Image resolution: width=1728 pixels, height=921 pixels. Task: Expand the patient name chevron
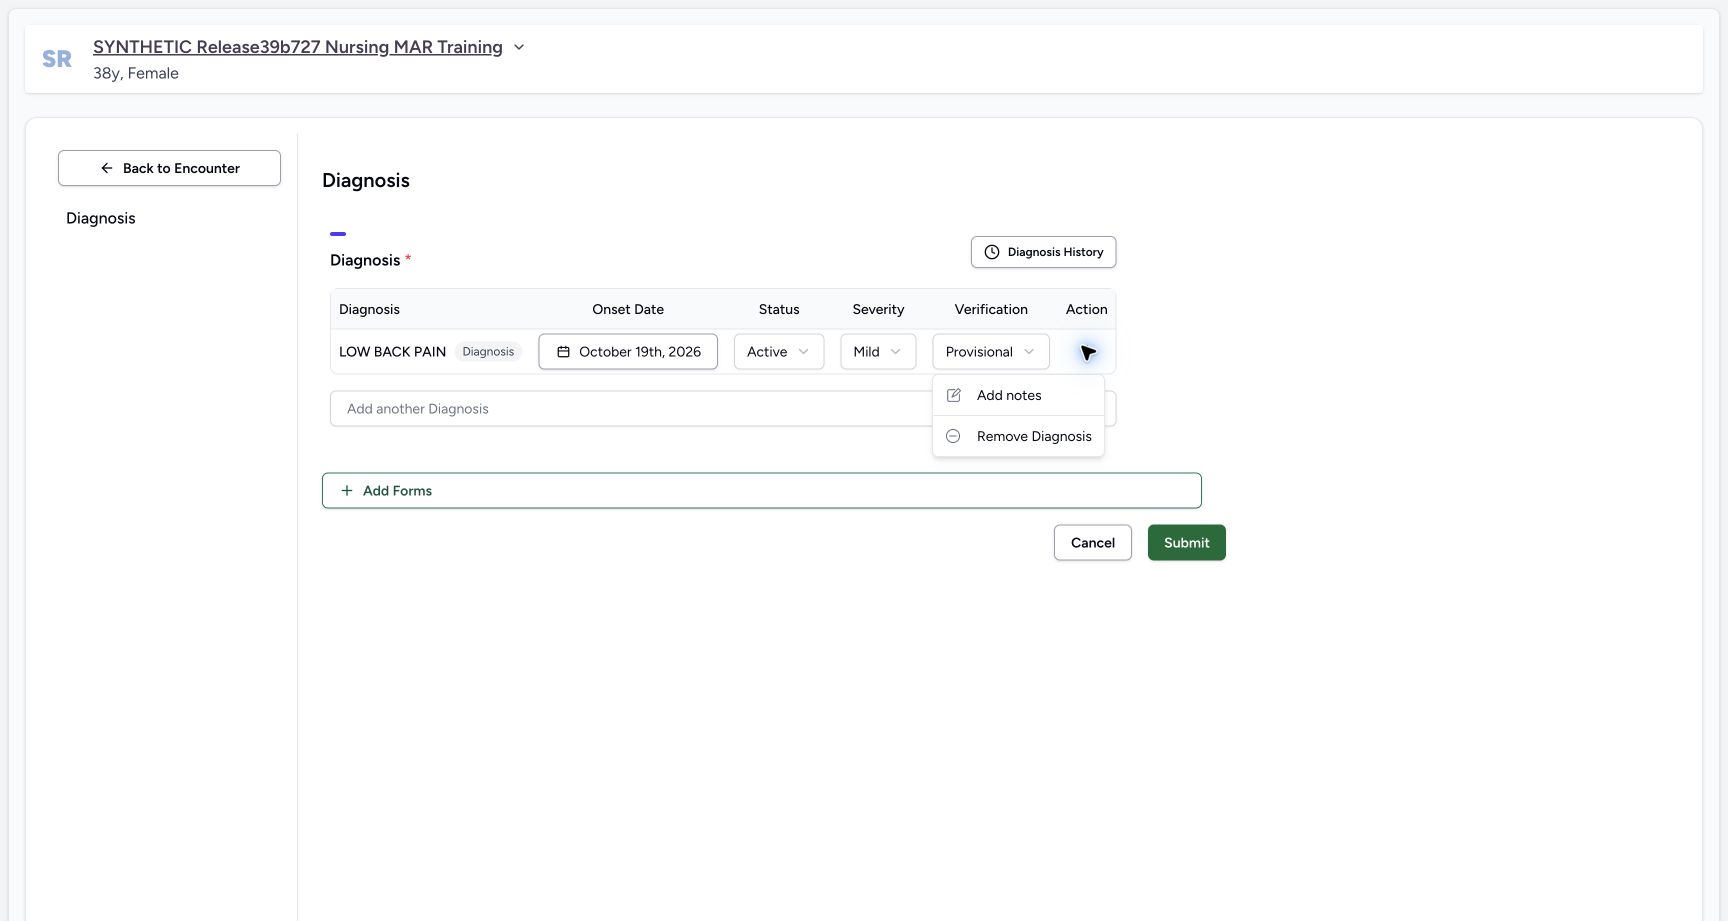(519, 47)
